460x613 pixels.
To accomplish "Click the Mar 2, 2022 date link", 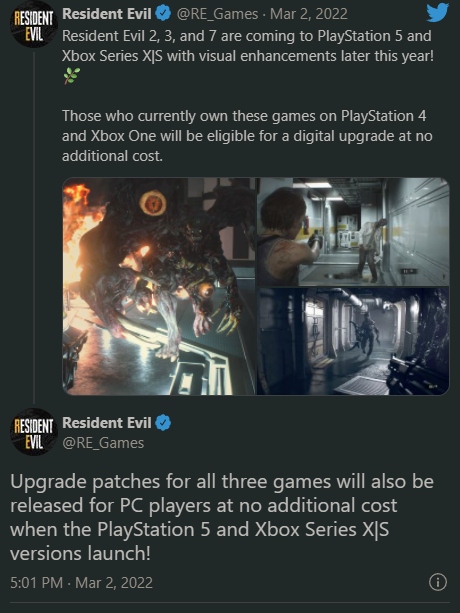I will [x=309, y=14].
